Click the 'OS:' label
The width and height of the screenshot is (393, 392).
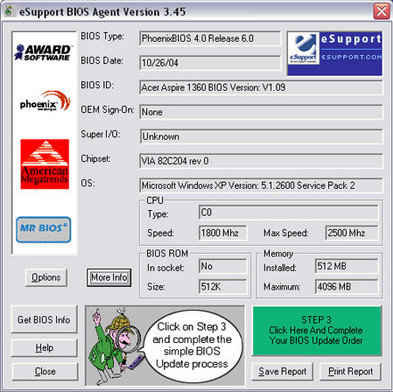[x=87, y=183]
